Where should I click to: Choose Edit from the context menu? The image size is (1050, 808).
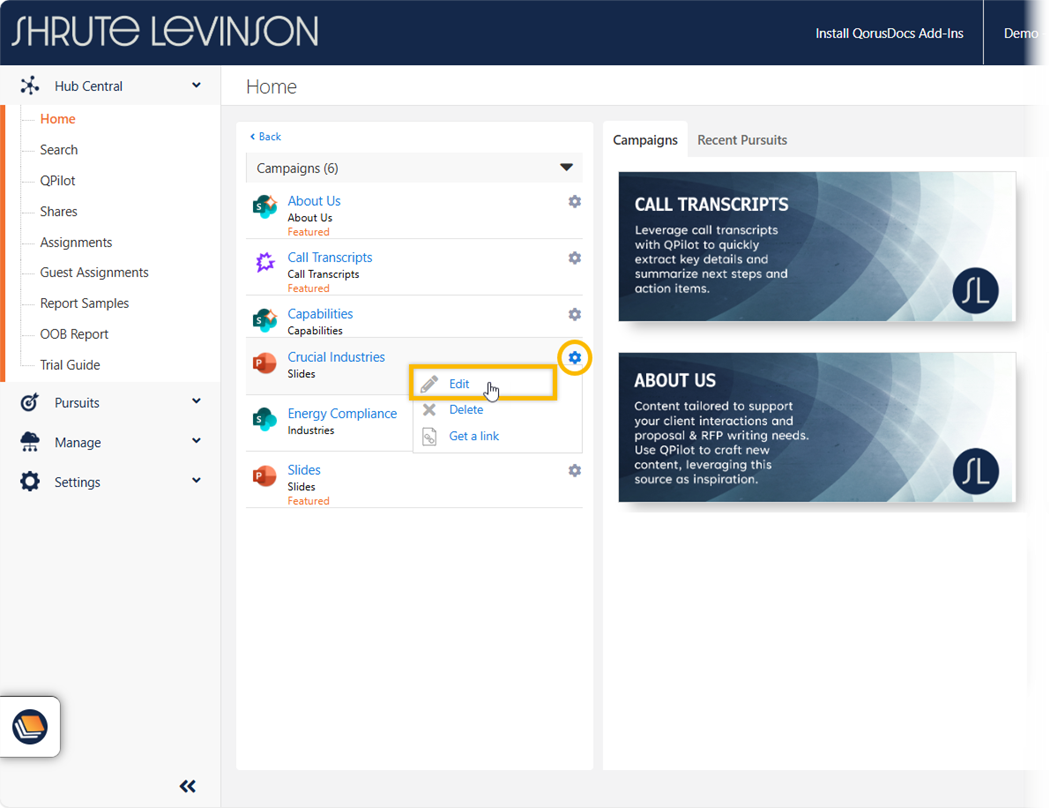tap(459, 384)
